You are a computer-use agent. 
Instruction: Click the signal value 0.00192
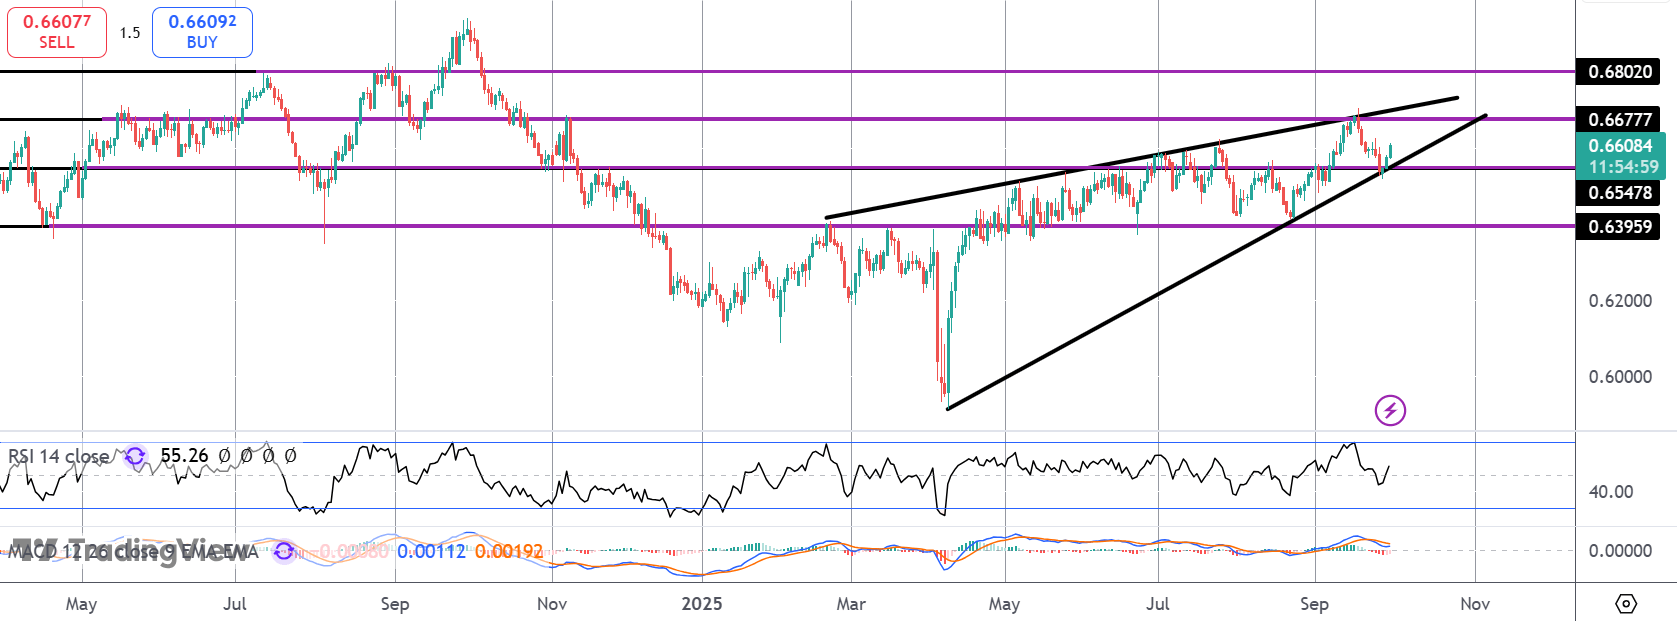509,551
